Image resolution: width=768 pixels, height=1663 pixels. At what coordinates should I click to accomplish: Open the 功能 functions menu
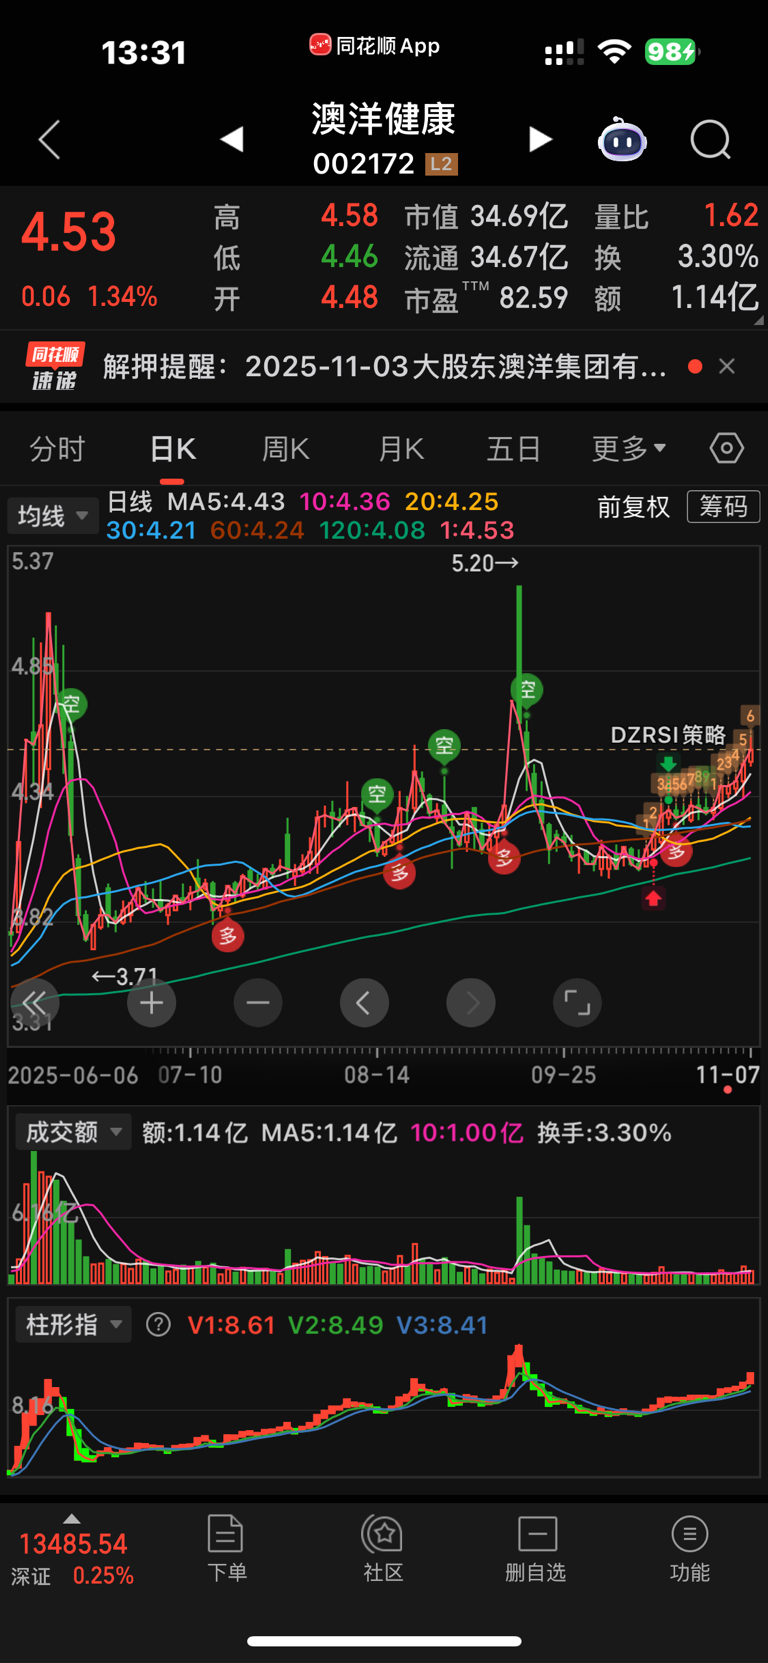[689, 1548]
